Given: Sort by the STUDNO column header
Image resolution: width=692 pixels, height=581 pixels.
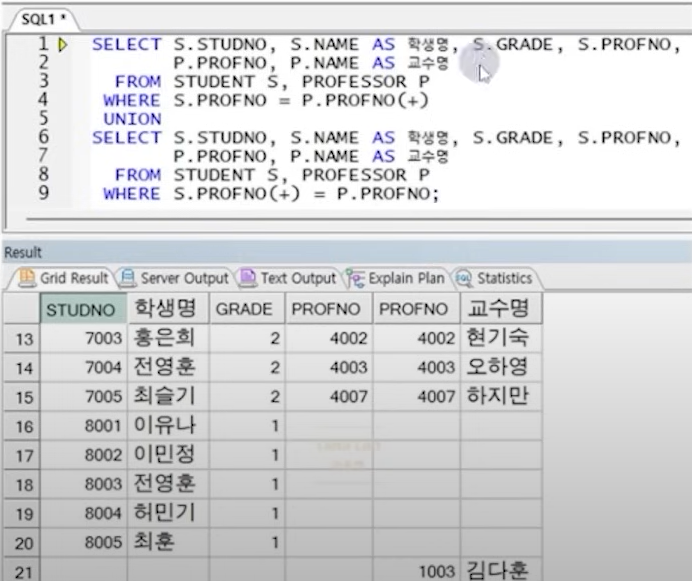Looking at the screenshot, I should pyautogui.click(x=83, y=309).
